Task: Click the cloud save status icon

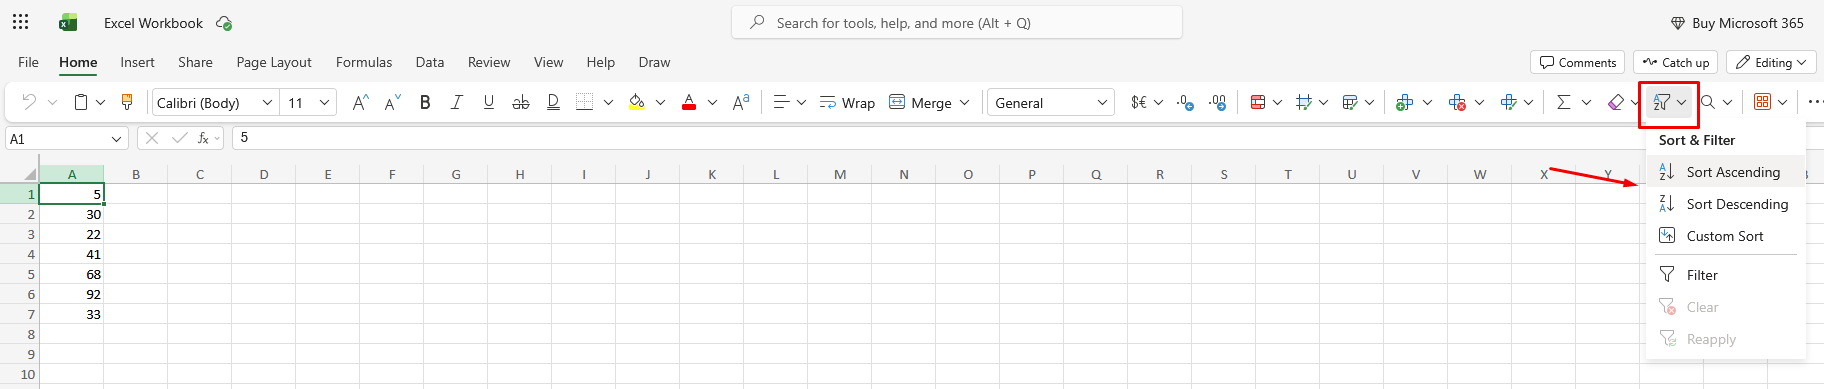Action: pyautogui.click(x=224, y=23)
